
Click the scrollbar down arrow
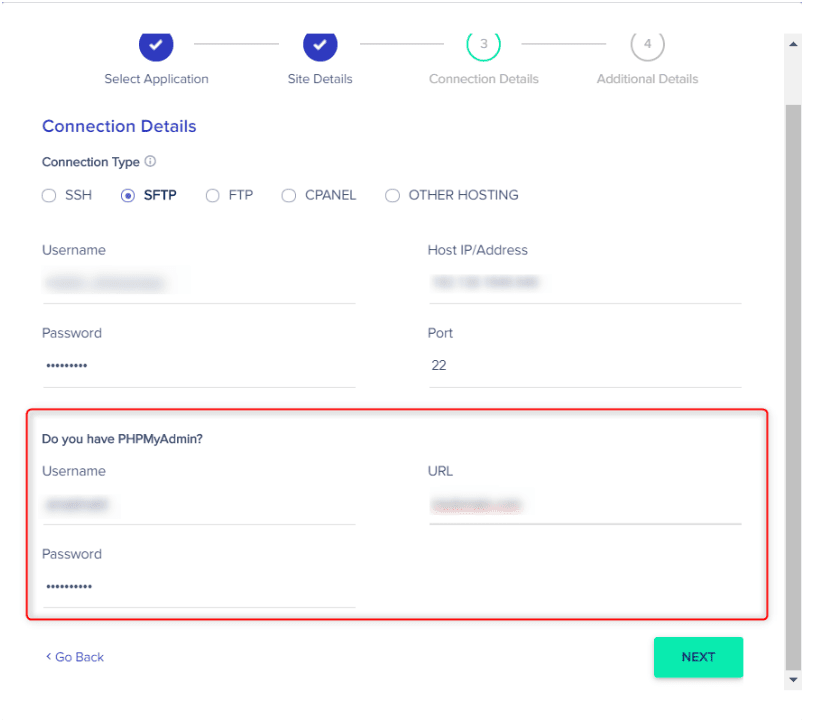coord(794,680)
